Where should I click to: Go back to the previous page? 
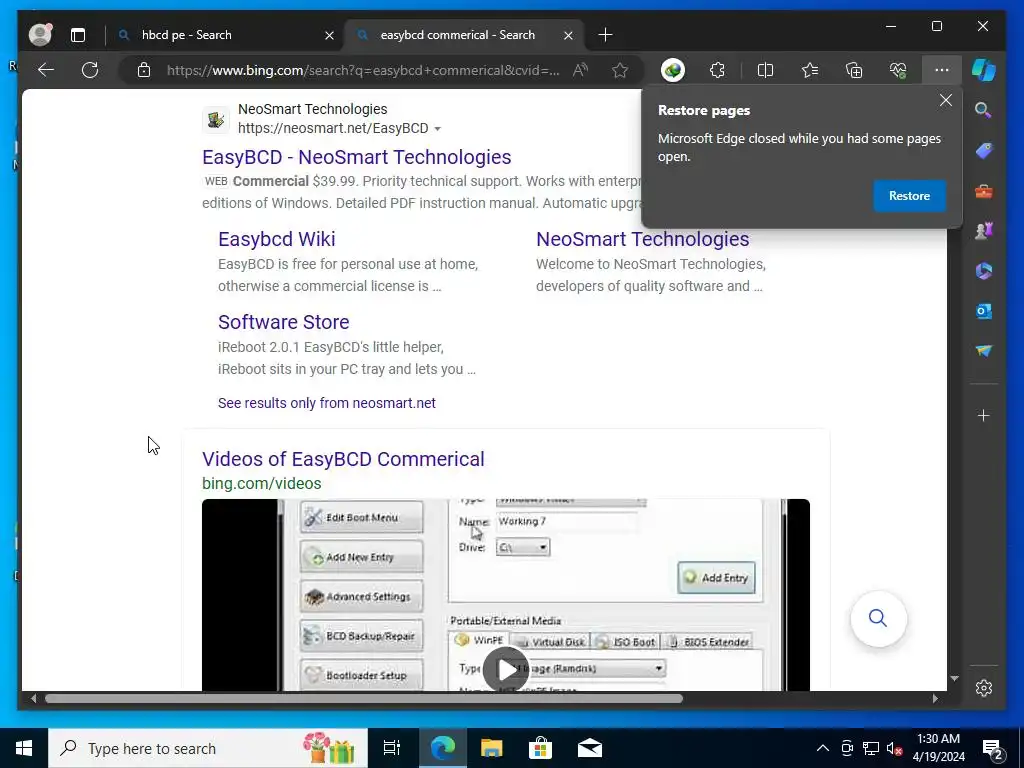tap(46, 70)
